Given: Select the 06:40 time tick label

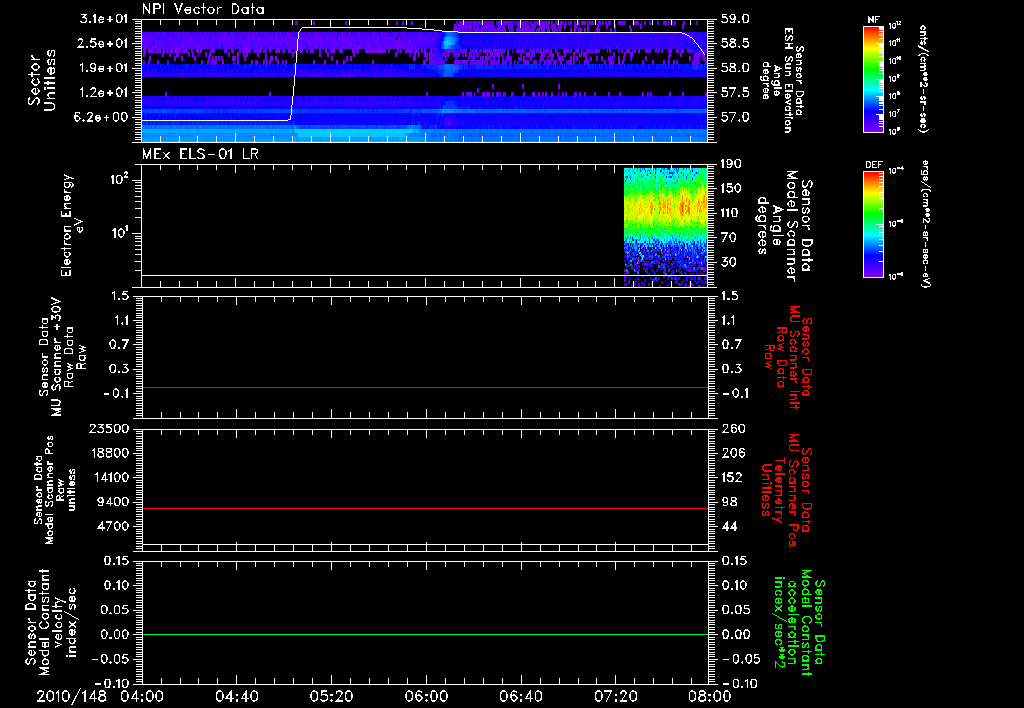Looking at the screenshot, I should (x=520, y=696).
